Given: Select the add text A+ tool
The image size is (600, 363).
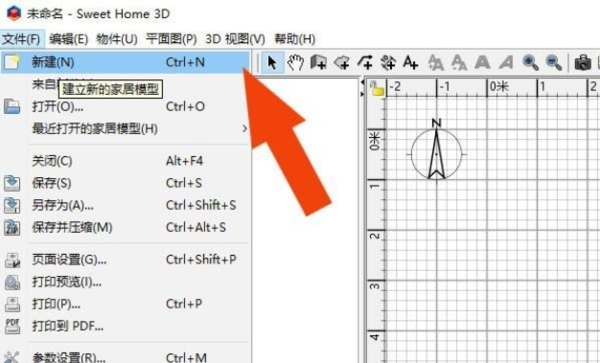Looking at the screenshot, I should coord(410,62).
